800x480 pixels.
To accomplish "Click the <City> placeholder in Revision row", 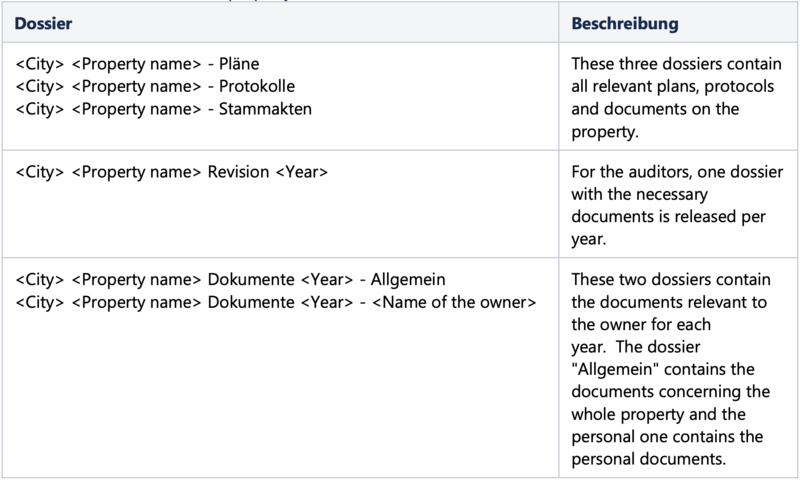I will (x=40, y=172).
